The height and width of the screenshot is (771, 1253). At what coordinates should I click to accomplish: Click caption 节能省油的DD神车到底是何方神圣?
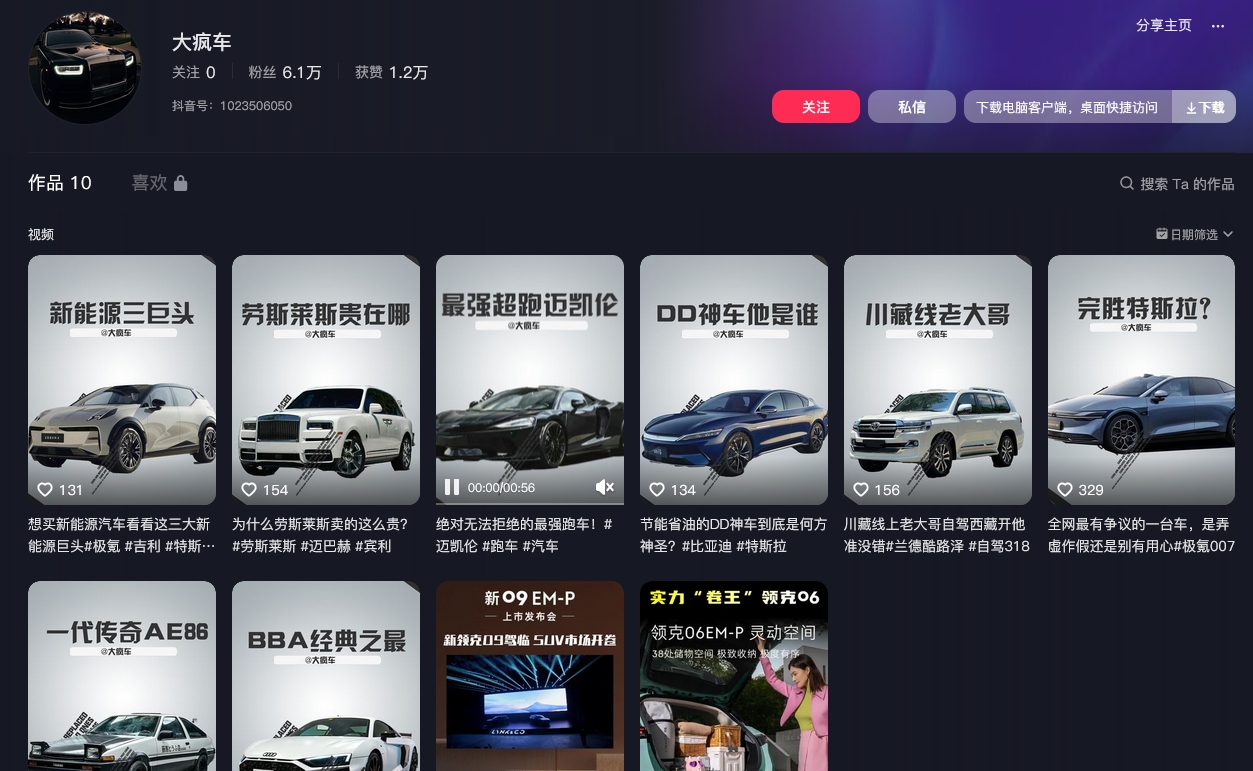[733, 535]
